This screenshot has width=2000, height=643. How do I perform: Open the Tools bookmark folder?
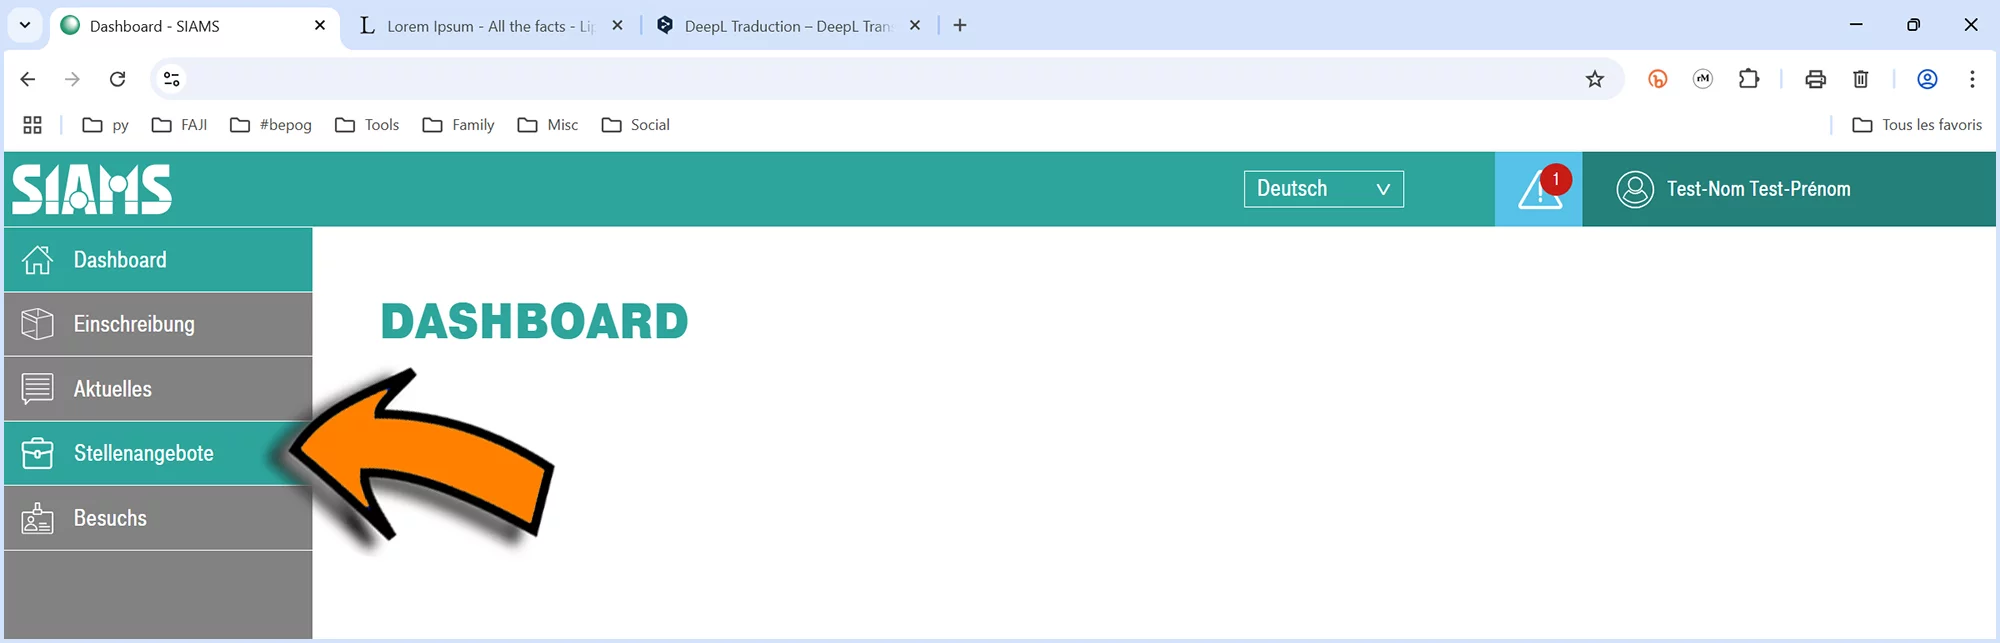[367, 125]
